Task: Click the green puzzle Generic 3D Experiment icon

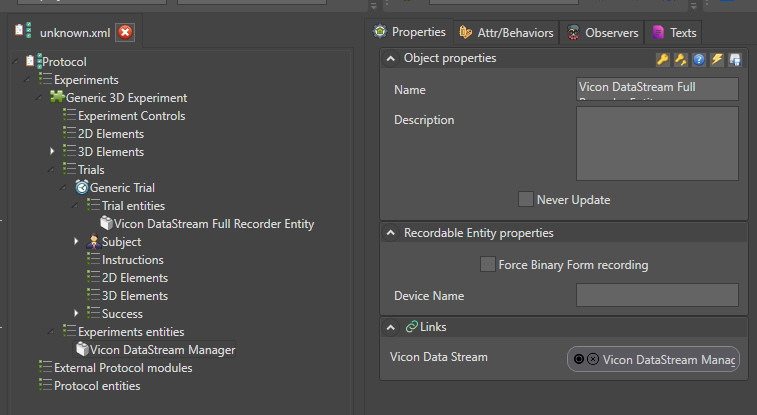Action: point(57,98)
